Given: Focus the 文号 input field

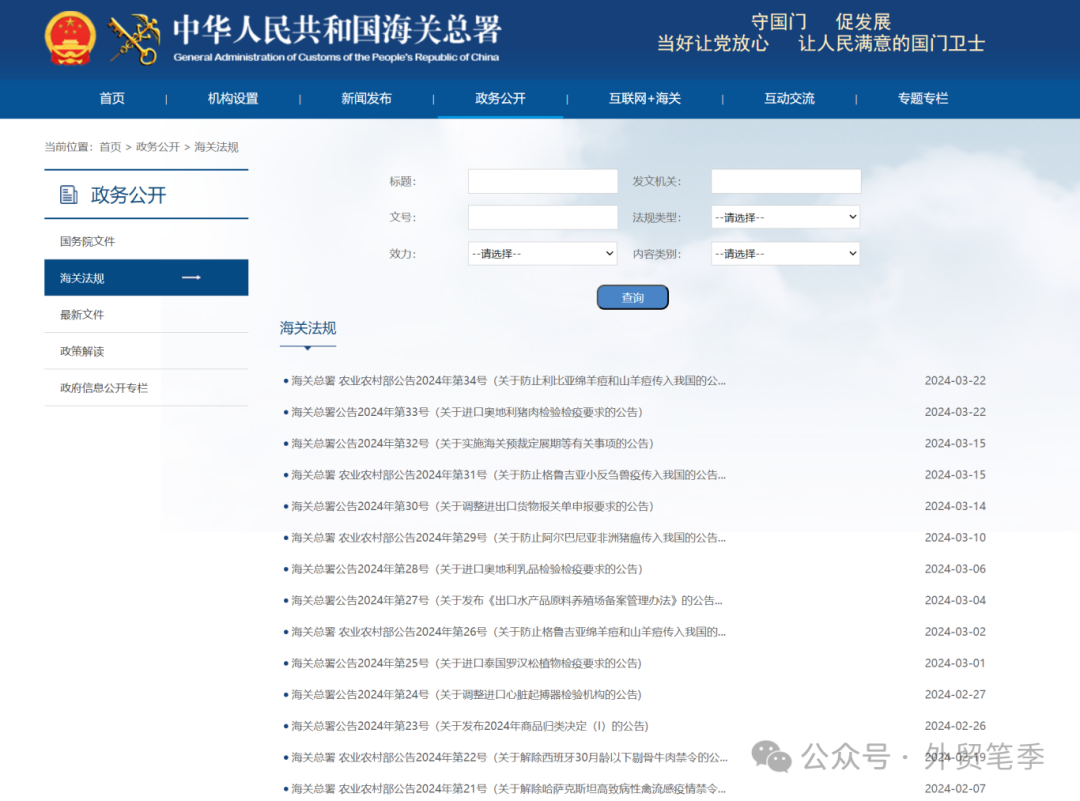Looking at the screenshot, I should coord(543,218).
